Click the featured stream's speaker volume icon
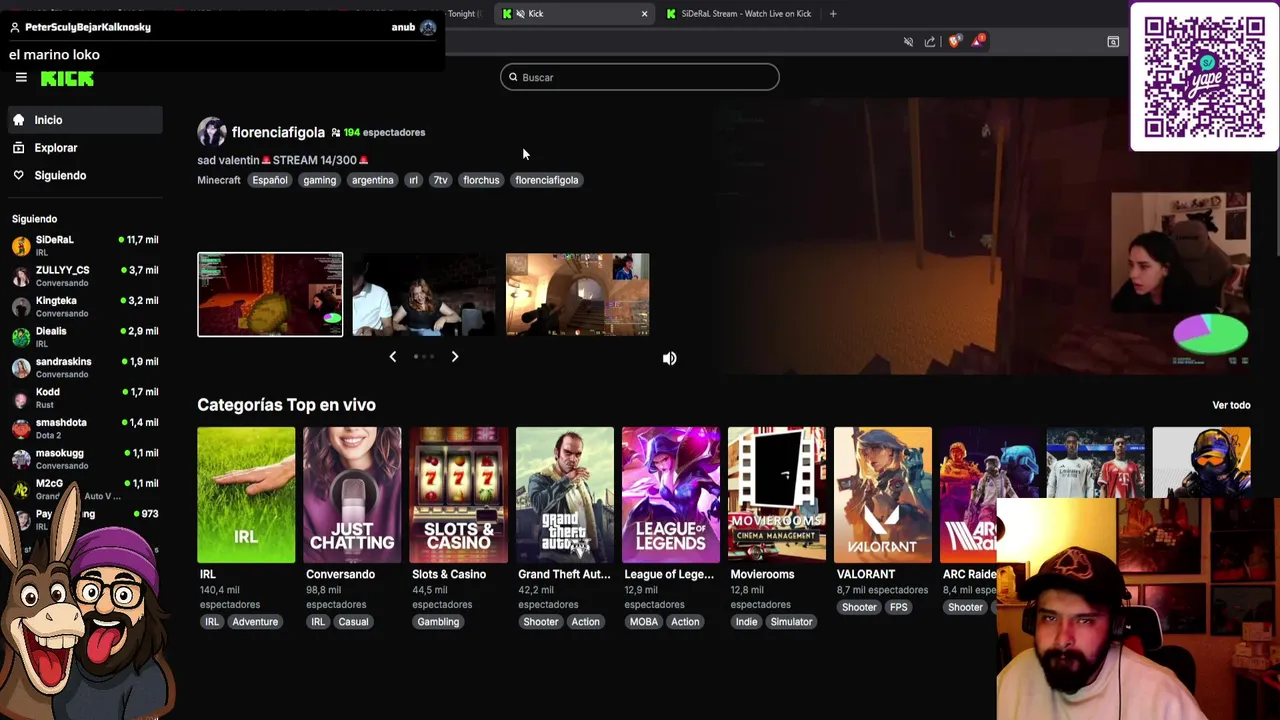The height and width of the screenshot is (720, 1280). [669, 358]
